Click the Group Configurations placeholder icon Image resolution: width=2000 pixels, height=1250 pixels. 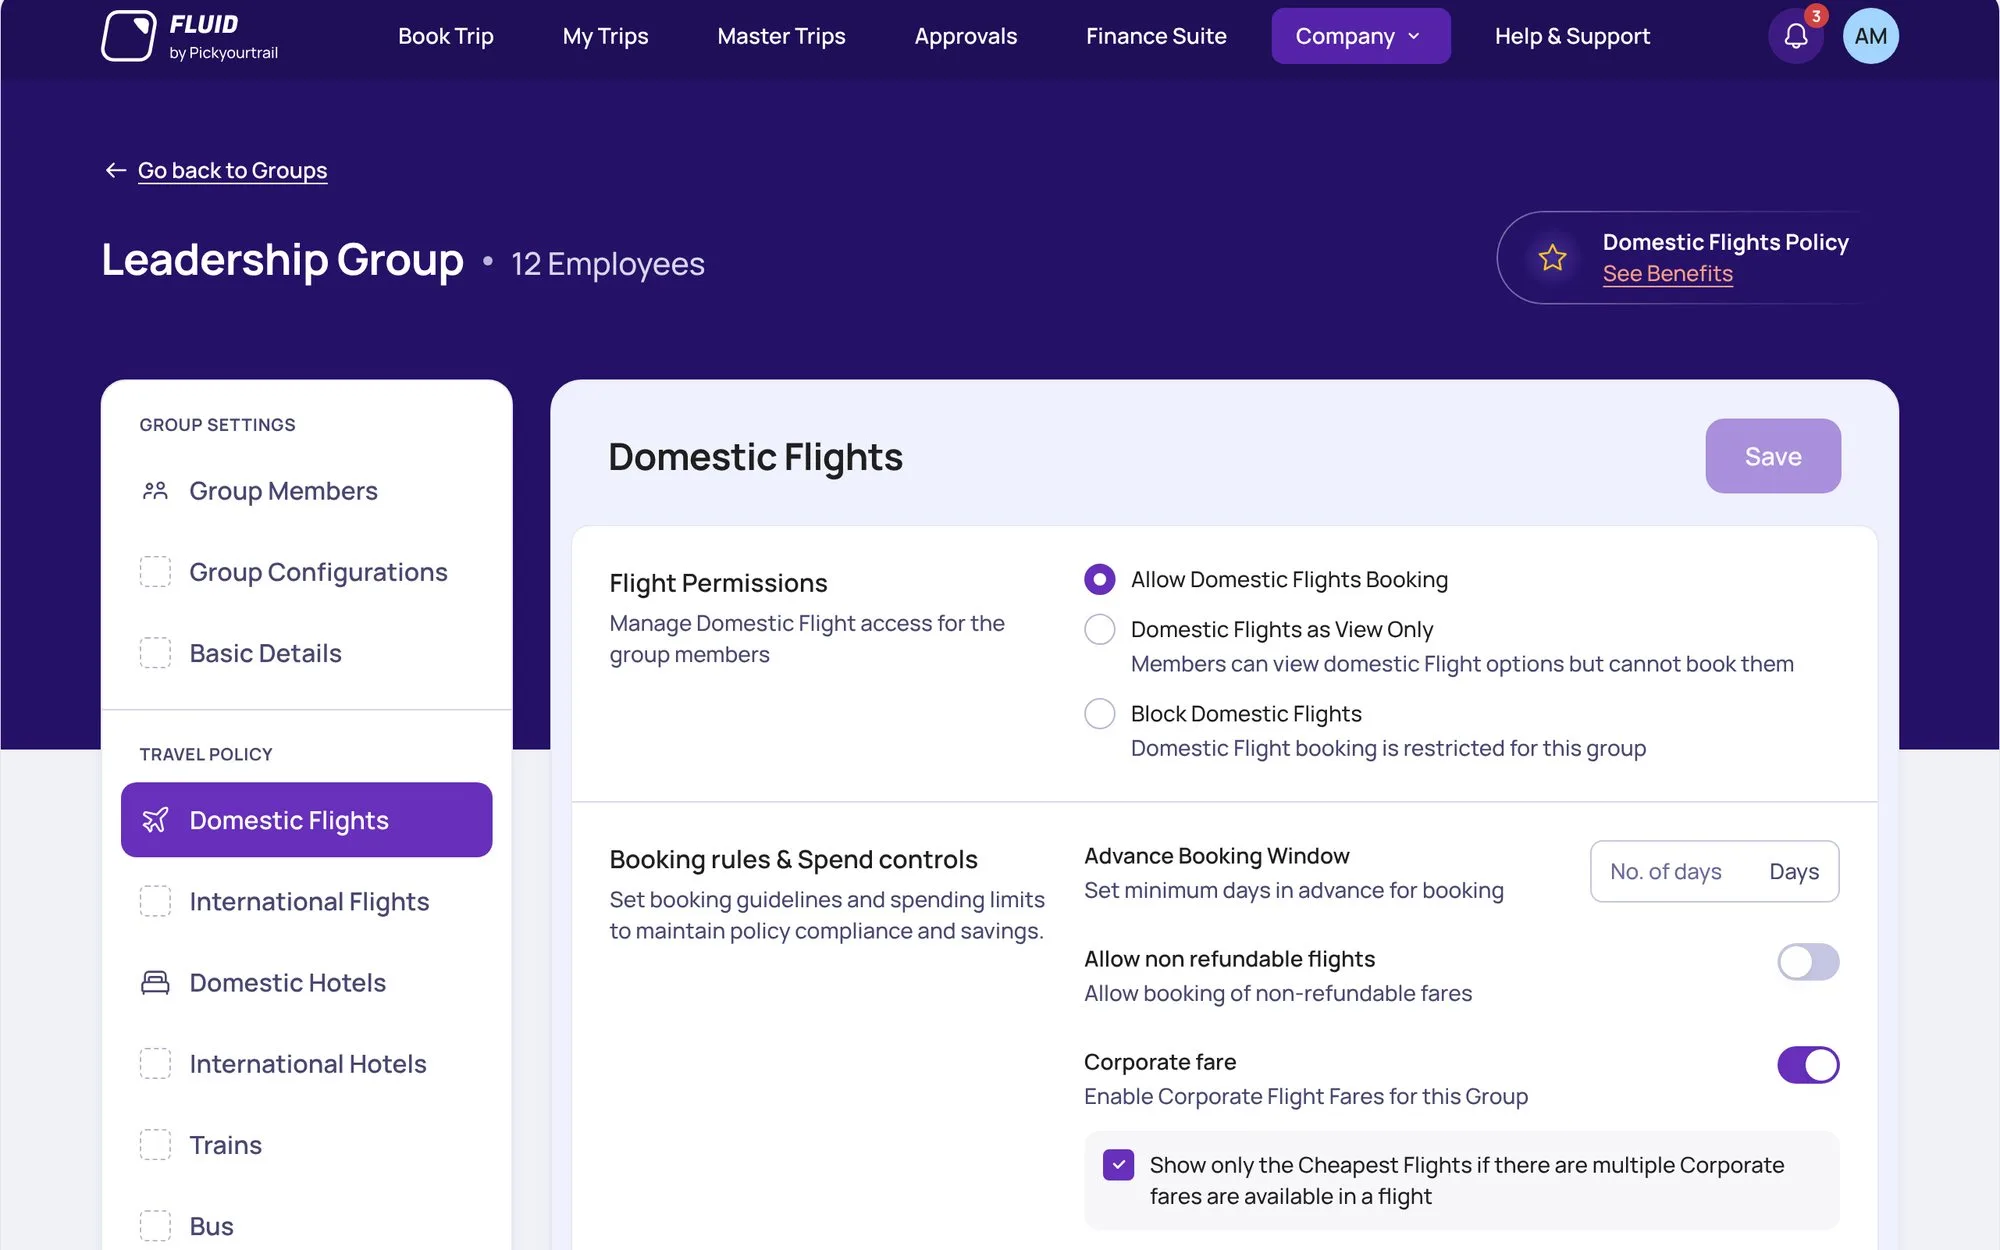pos(155,572)
